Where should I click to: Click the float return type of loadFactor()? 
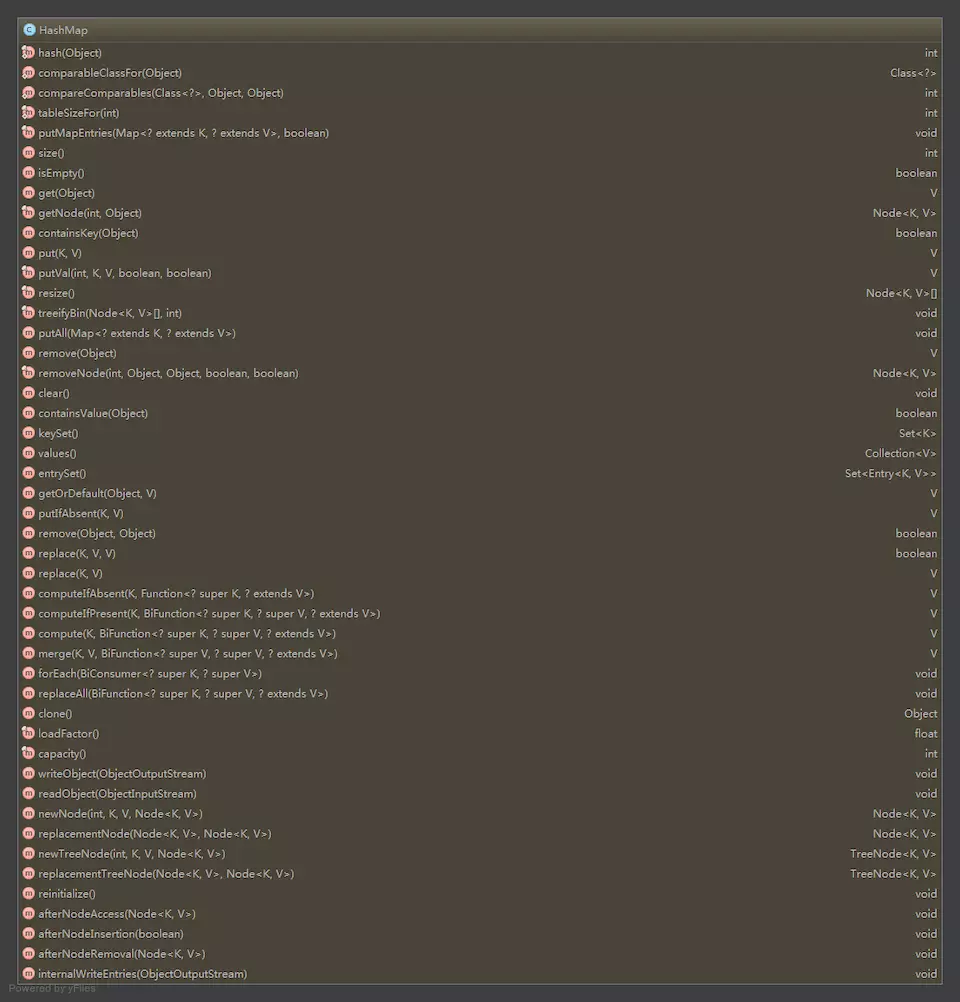tap(926, 734)
